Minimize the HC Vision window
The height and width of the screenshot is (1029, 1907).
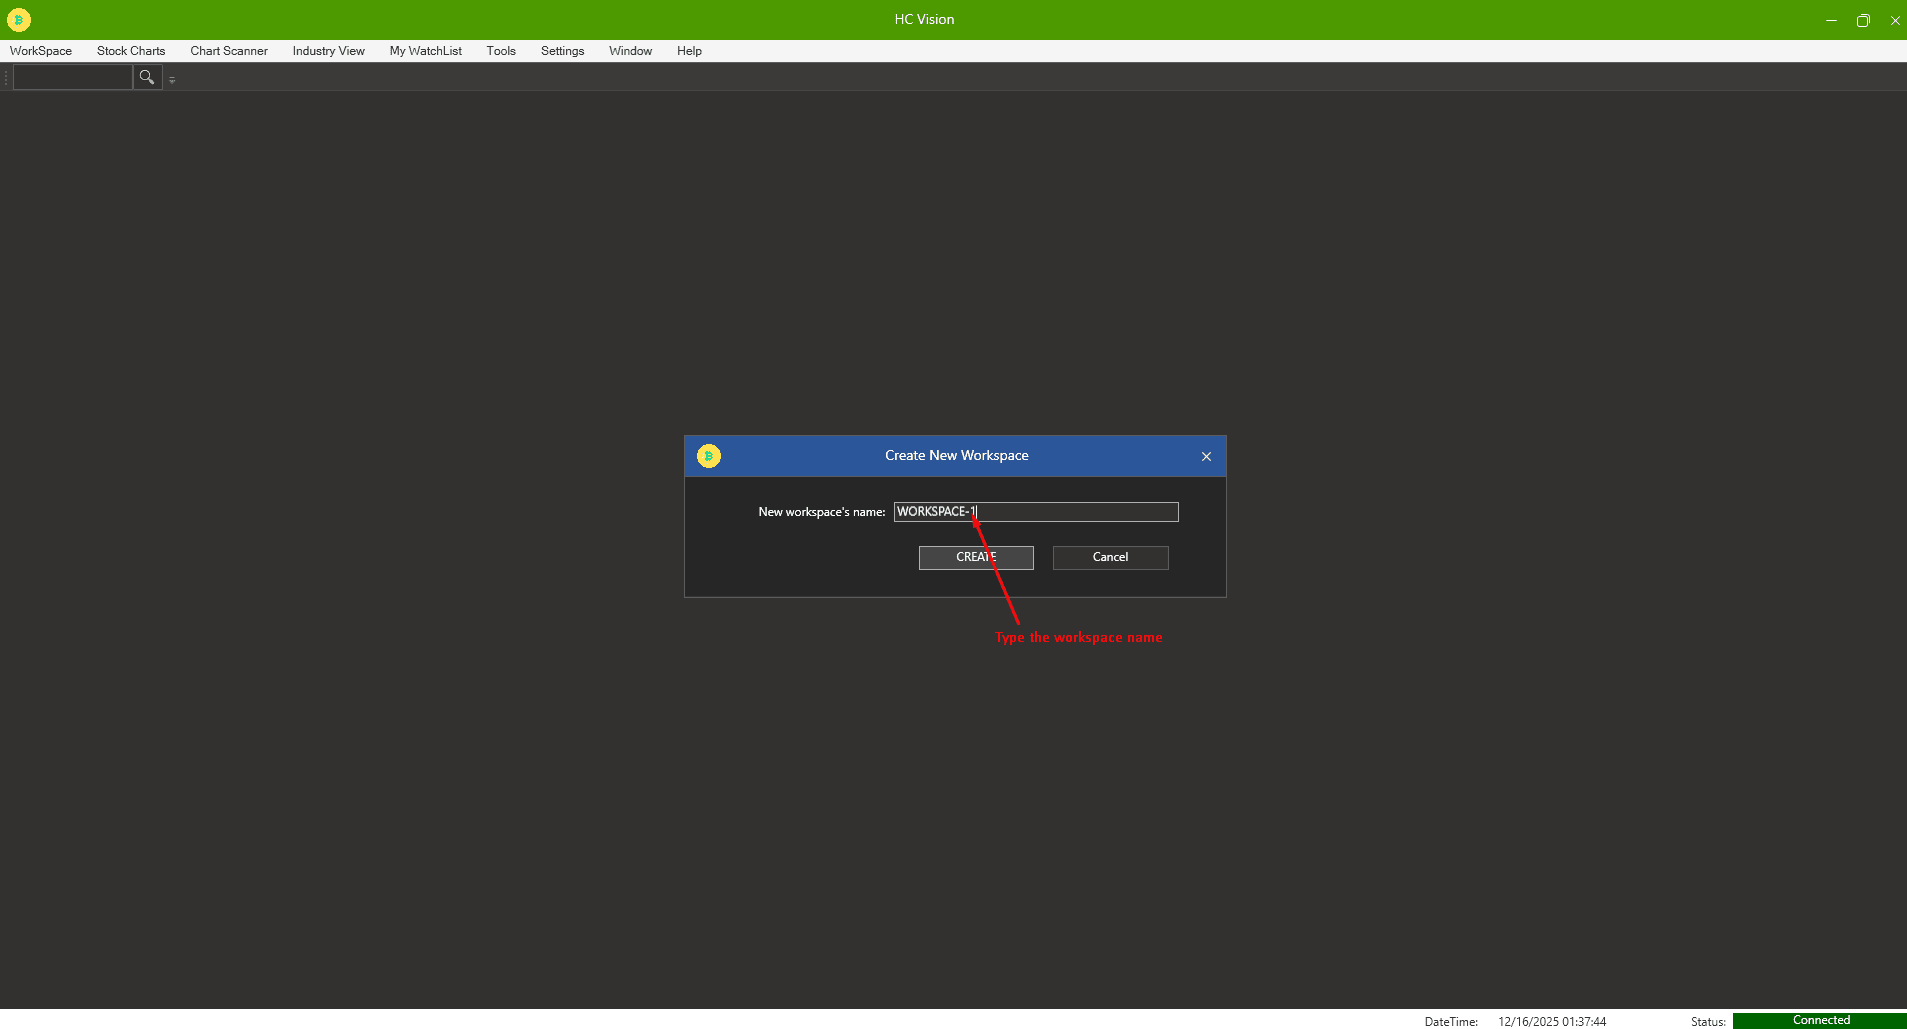click(x=1831, y=20)
